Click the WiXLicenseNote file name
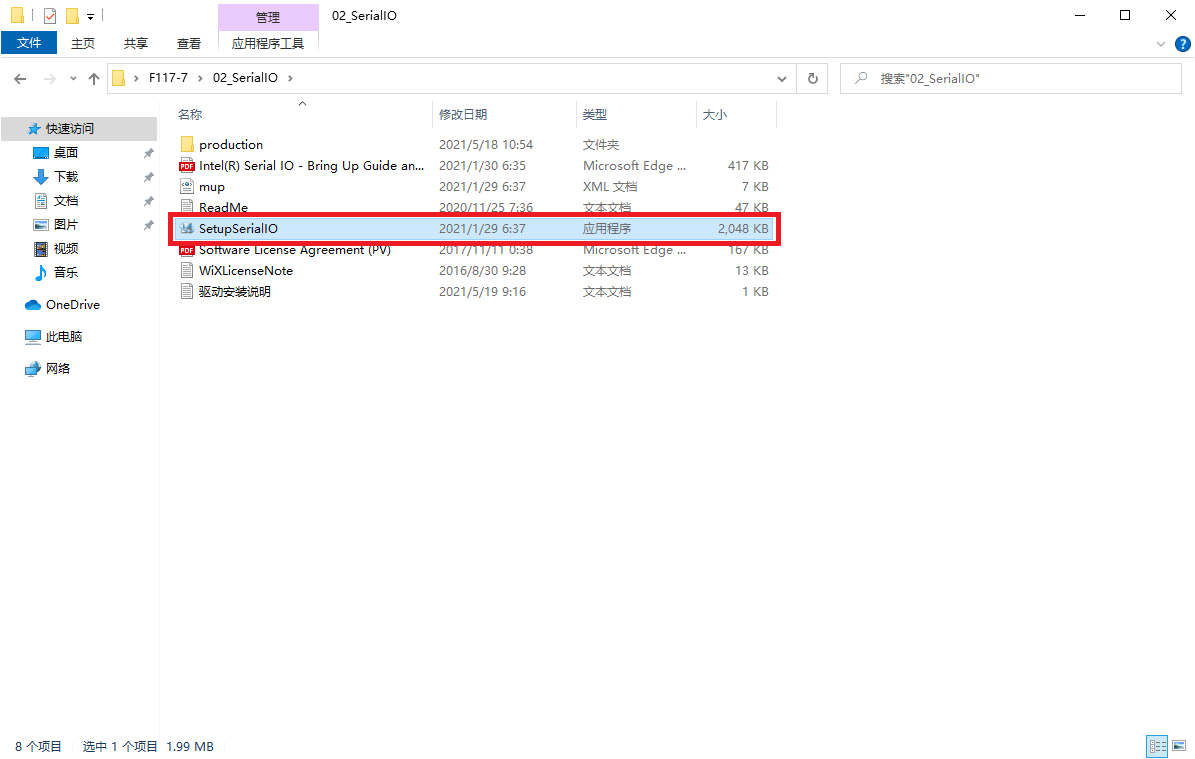The image size is (1195, 759). tap(245, 271)
